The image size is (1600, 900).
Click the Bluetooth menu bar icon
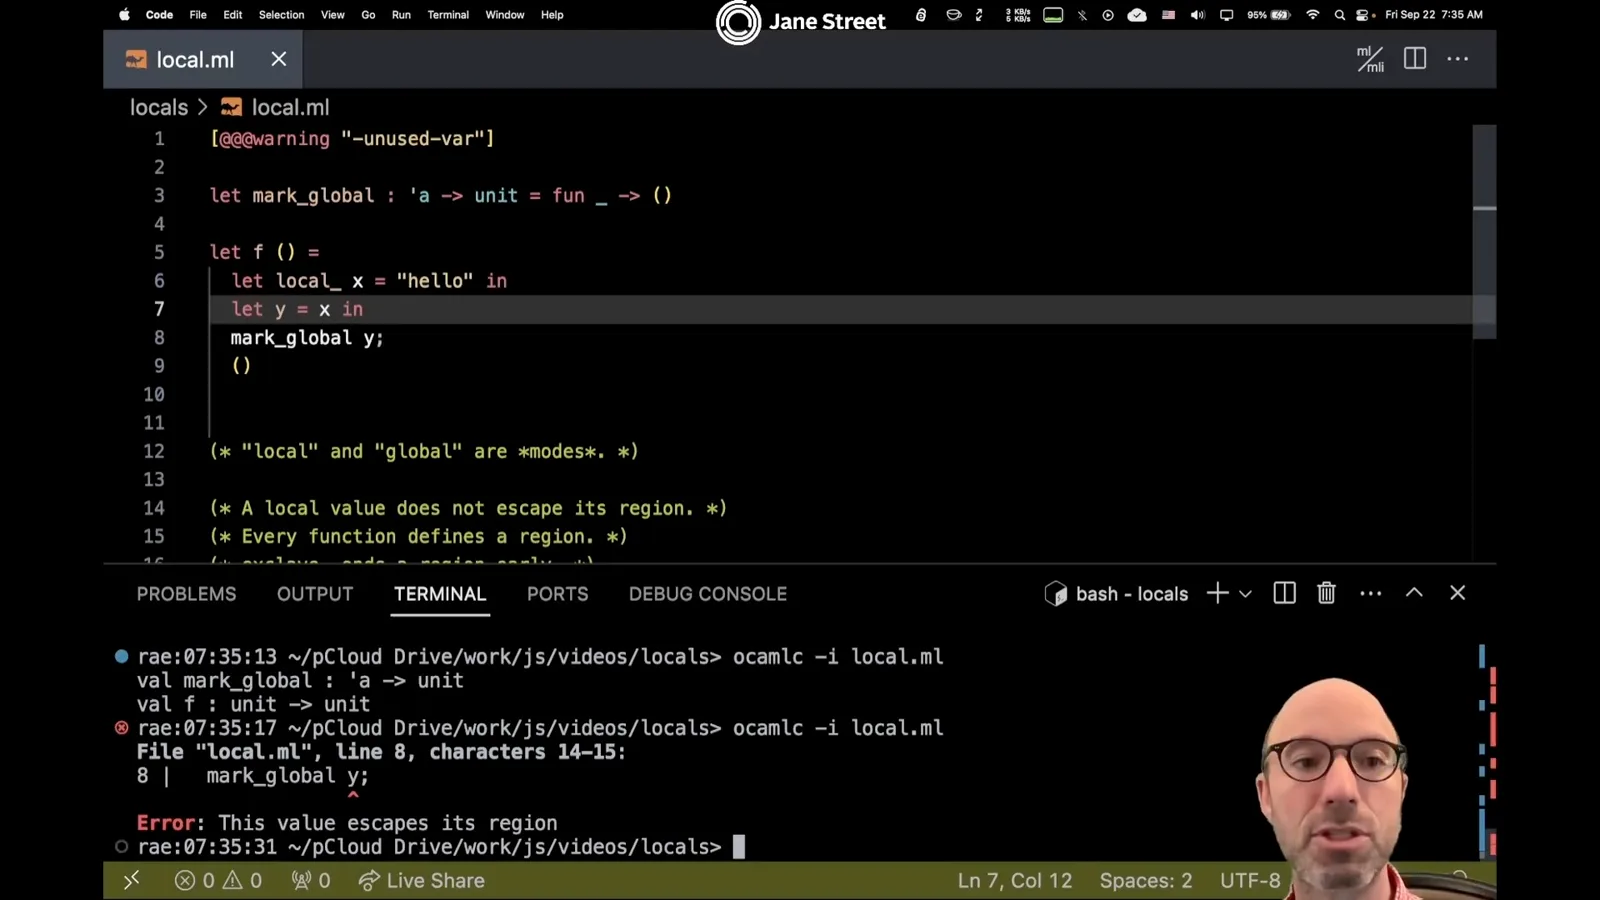1082,15
